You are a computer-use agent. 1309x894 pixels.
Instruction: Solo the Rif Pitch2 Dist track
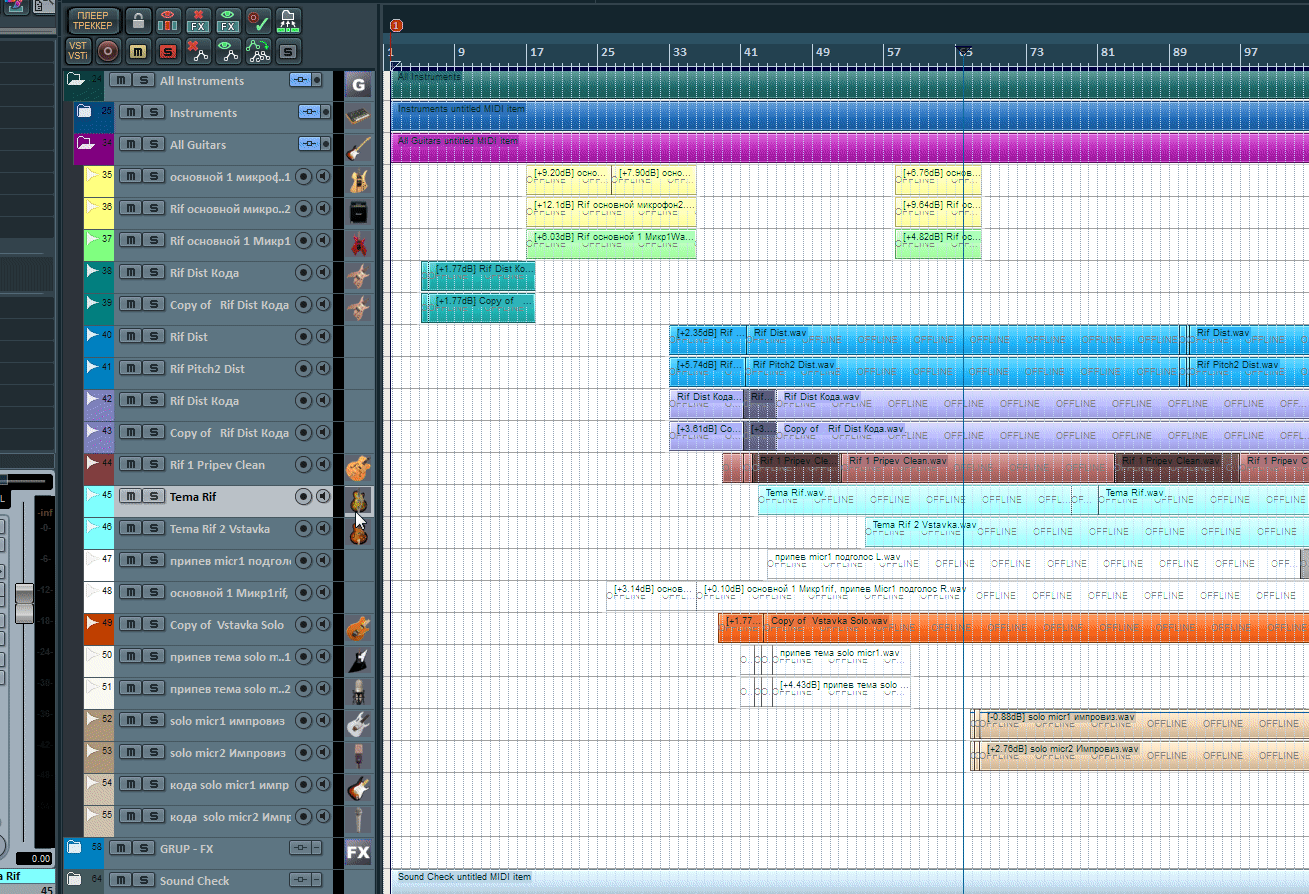[153, 369]
